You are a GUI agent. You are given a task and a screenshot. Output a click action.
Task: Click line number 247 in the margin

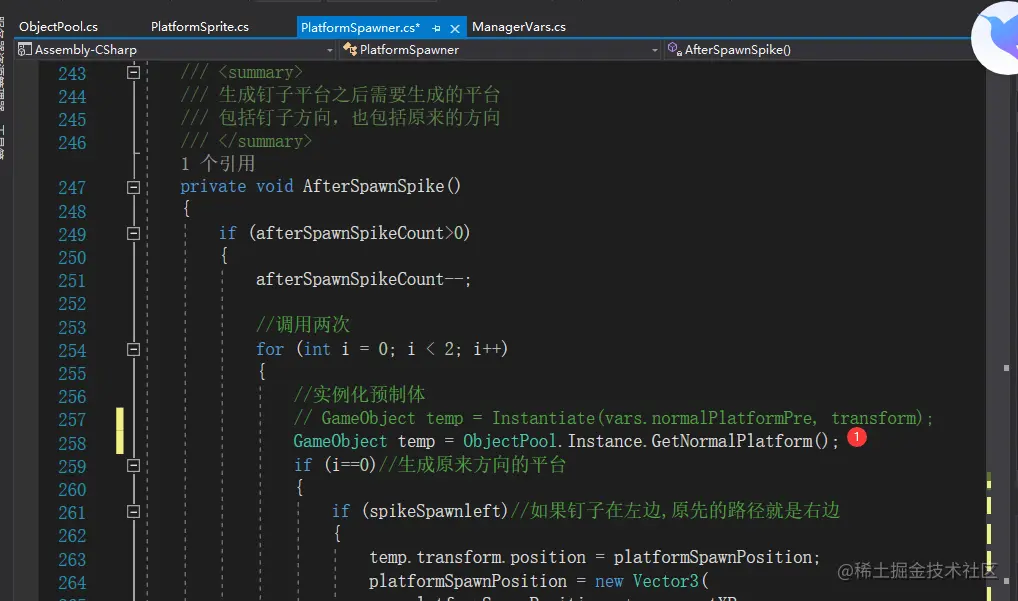point(72,188)
